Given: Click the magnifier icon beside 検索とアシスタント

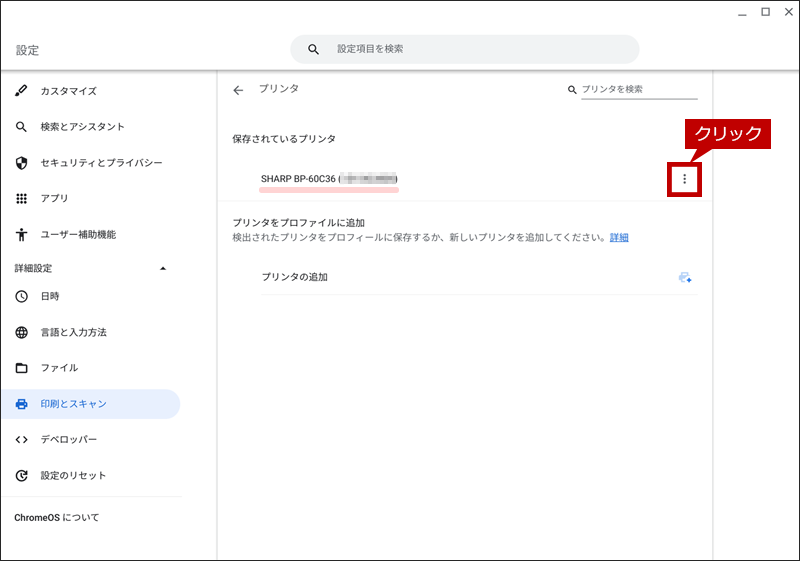Looking at the screenshot, I should [x=21, y=127].
